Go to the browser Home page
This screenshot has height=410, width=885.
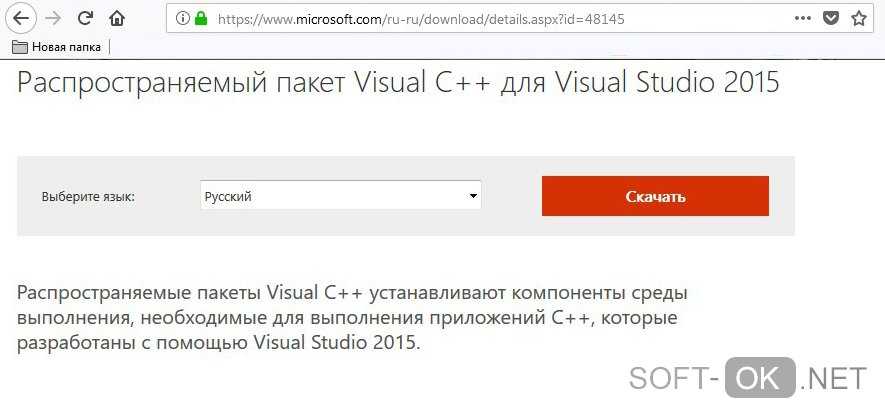(x=117, y=18)
